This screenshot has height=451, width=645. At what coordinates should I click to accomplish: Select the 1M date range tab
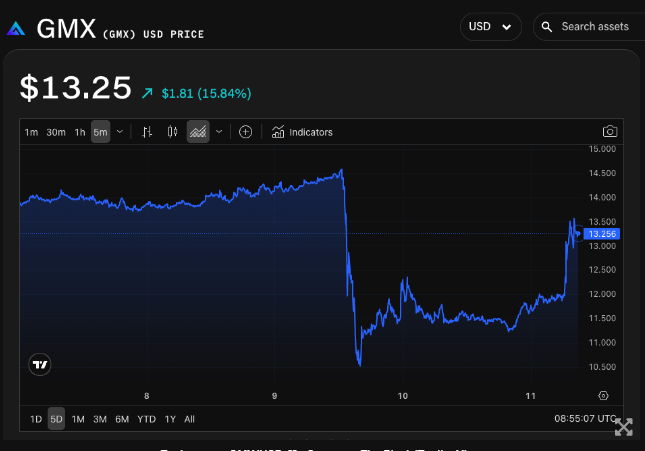[x=78, y=419]
